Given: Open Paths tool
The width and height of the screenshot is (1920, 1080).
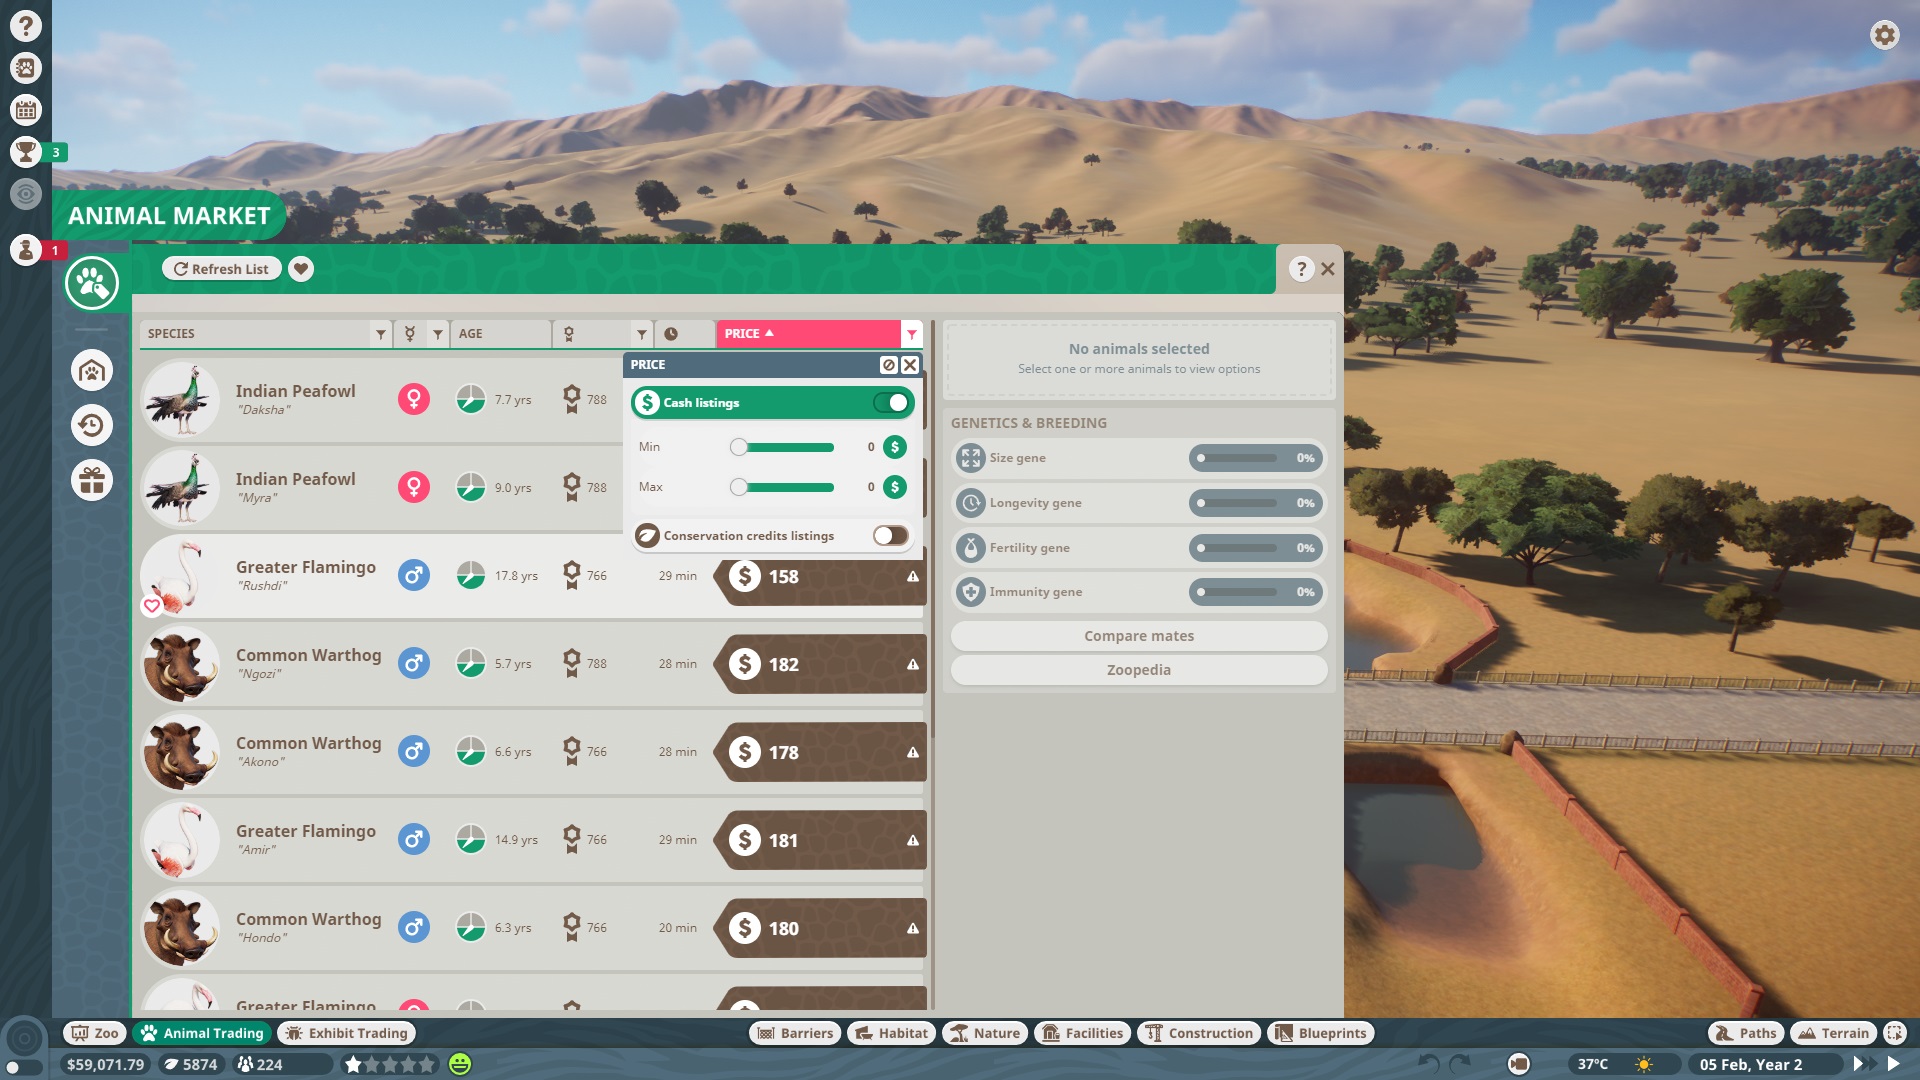Looking at the screenshot, I should (1746, 1033).
